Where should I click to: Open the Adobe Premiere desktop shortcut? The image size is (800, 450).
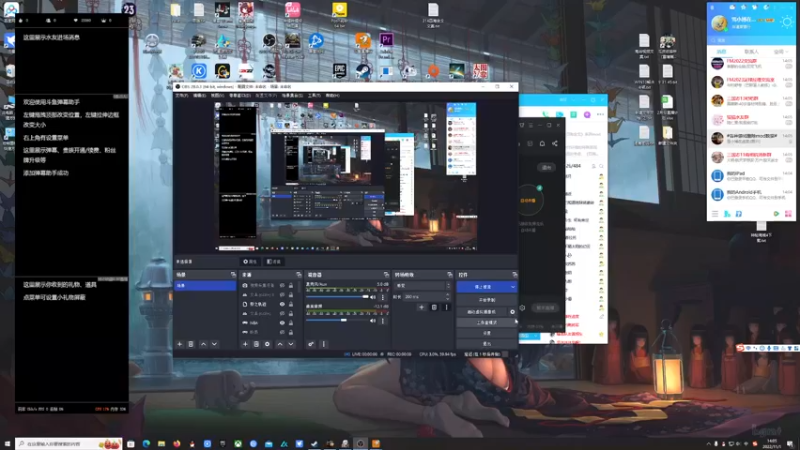tap(386, 40)
